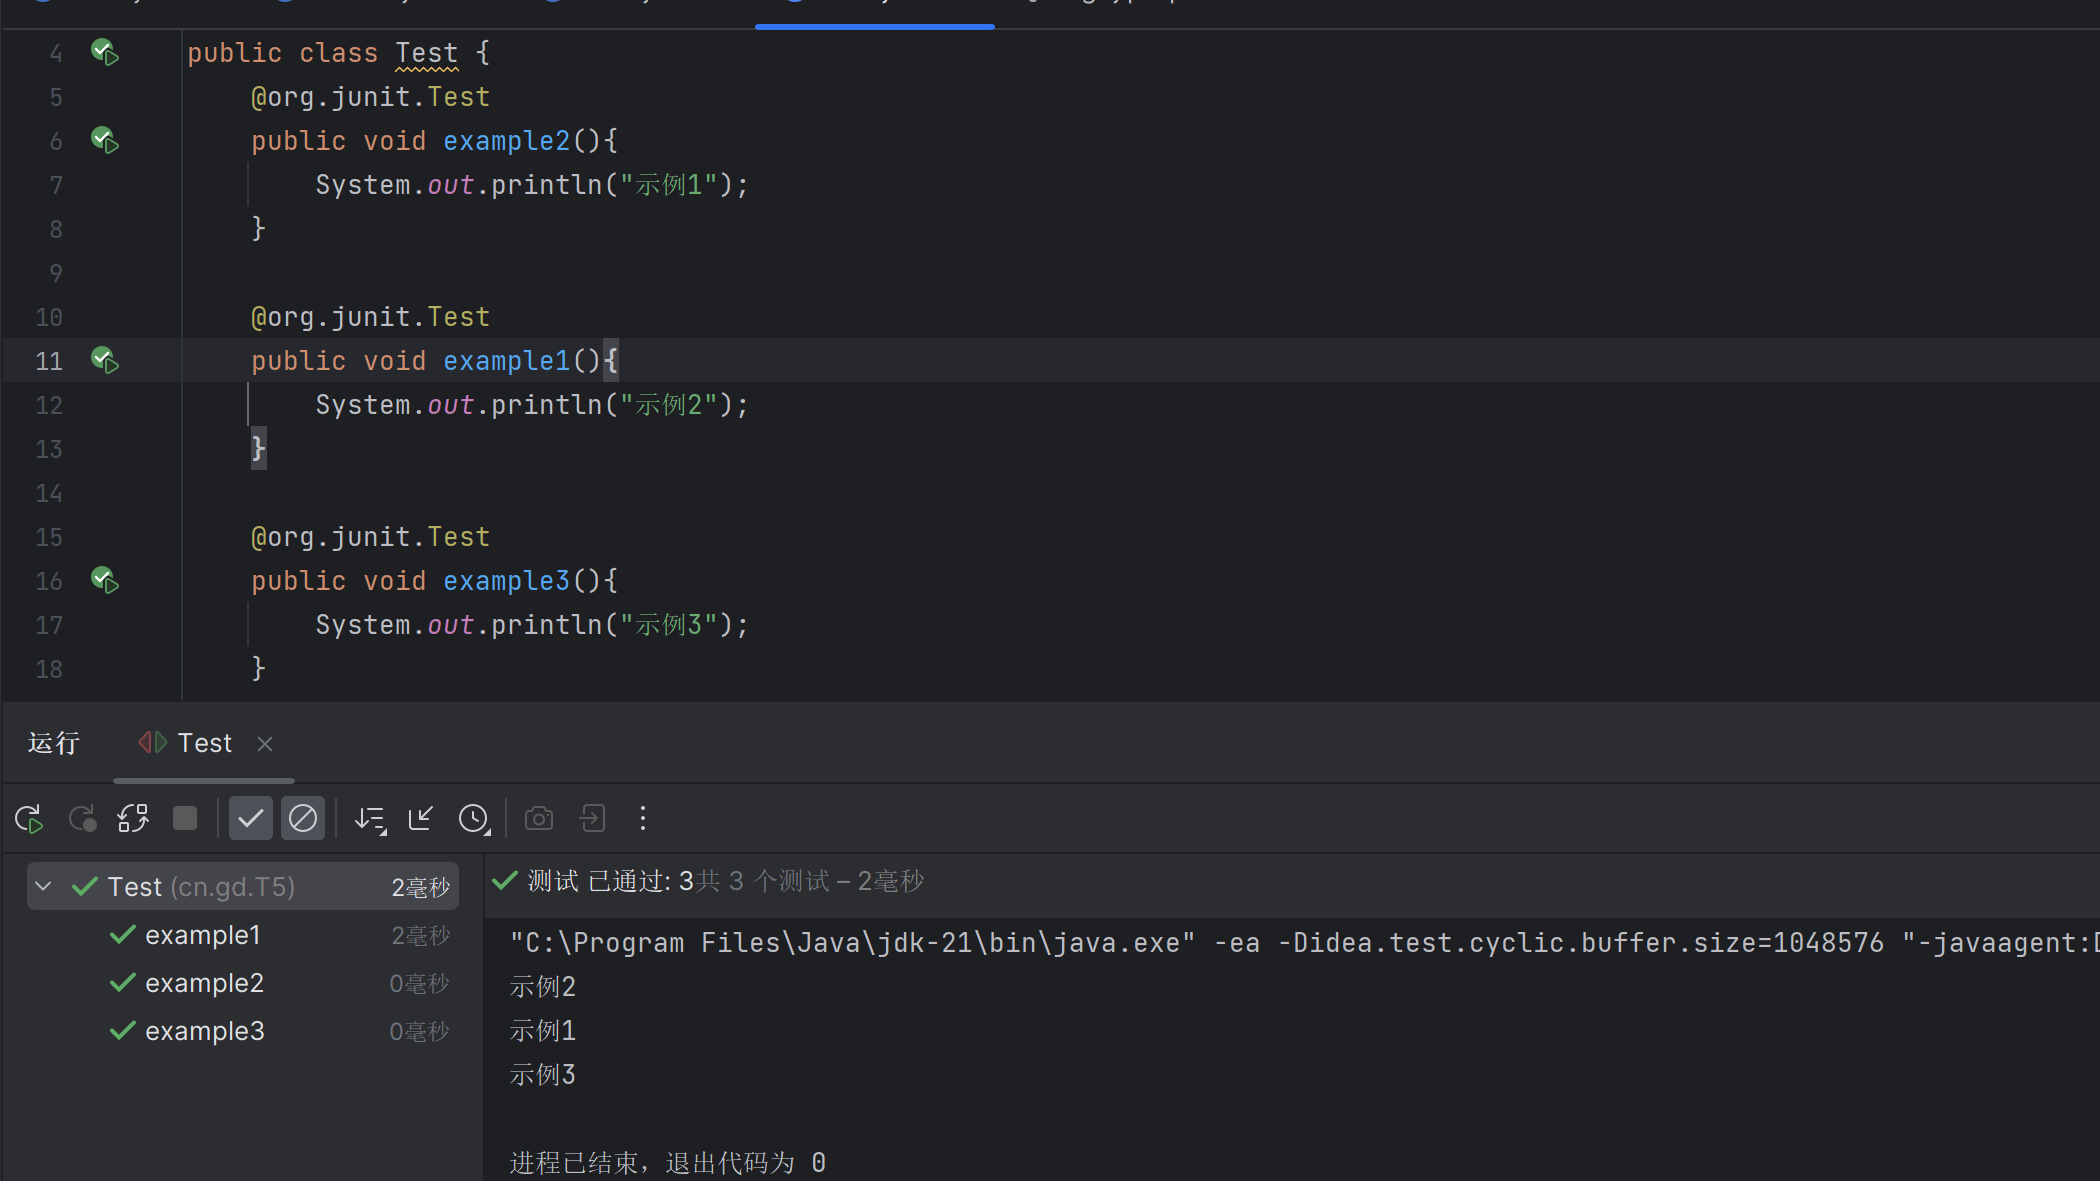This screenshot has height=1181, width=2100.
Task: Rerun the Test configuration
Action: tap(30, 819)
